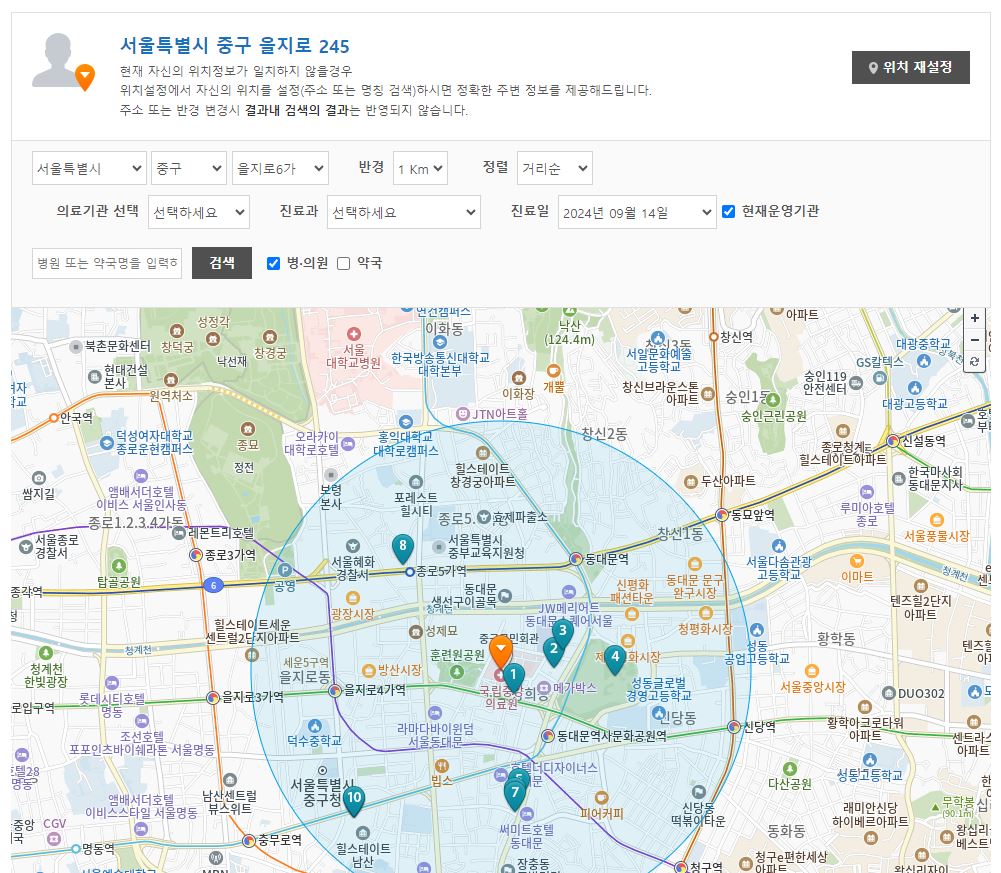
Task: Click the 종로3가역 station icon
Action: (x=196, y=555)
